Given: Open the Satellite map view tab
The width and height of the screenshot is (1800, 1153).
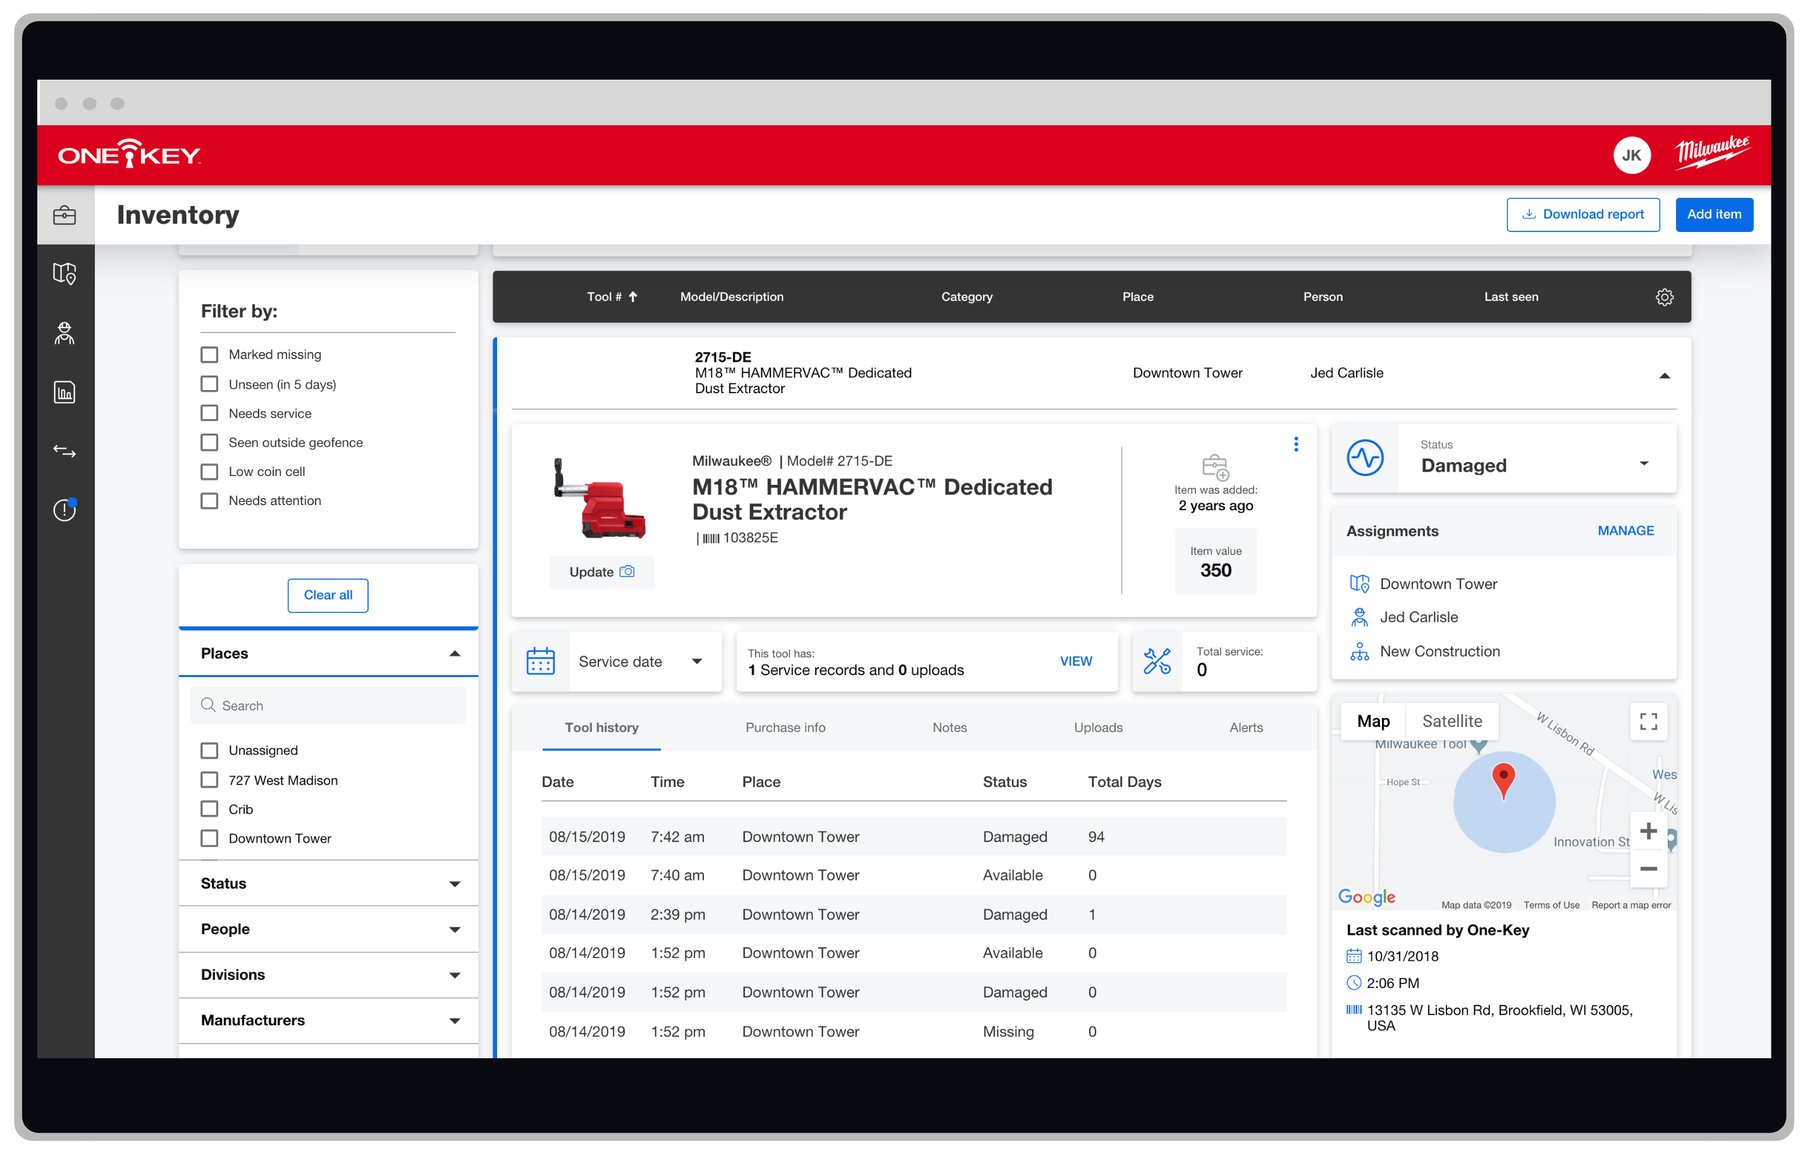Looking at the screenshot, I should tap(1452, 720).
